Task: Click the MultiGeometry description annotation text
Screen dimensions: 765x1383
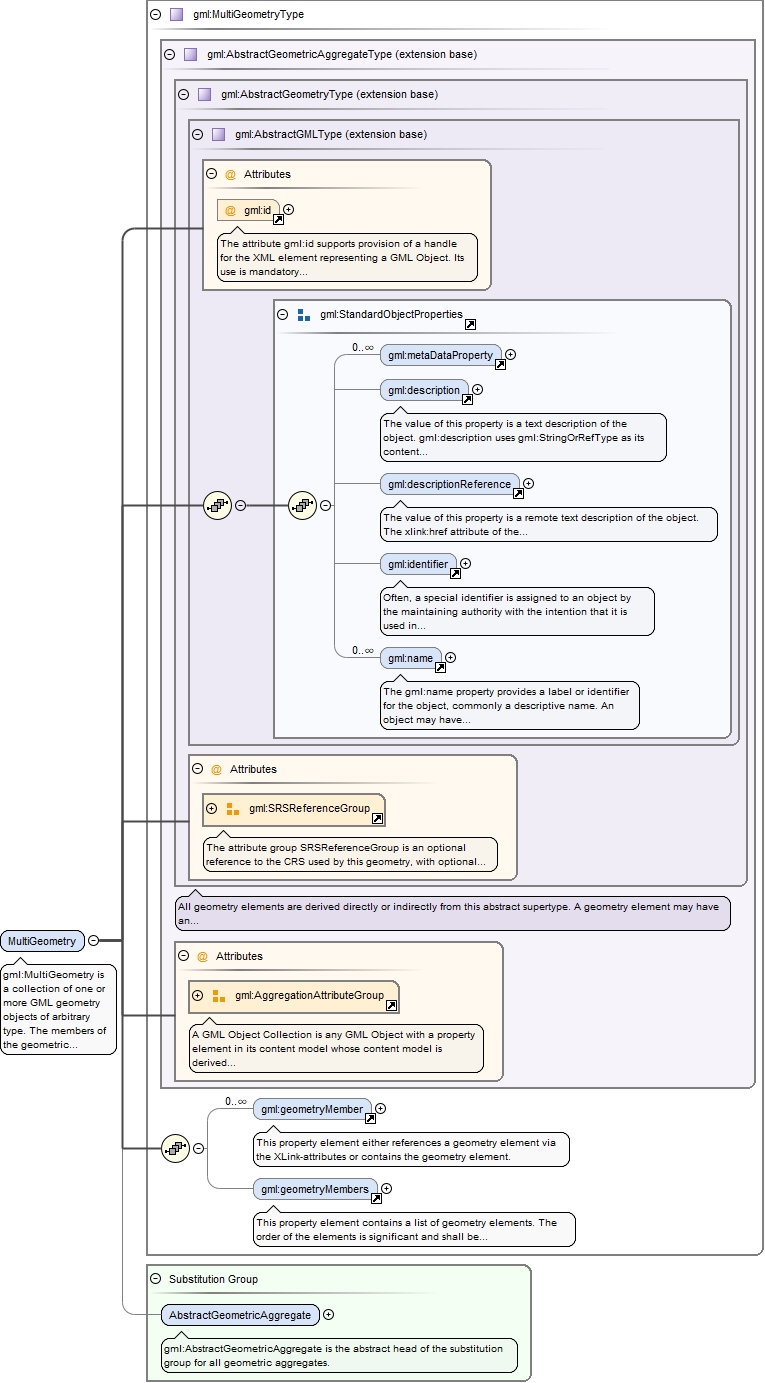Action: [58, 1008]
